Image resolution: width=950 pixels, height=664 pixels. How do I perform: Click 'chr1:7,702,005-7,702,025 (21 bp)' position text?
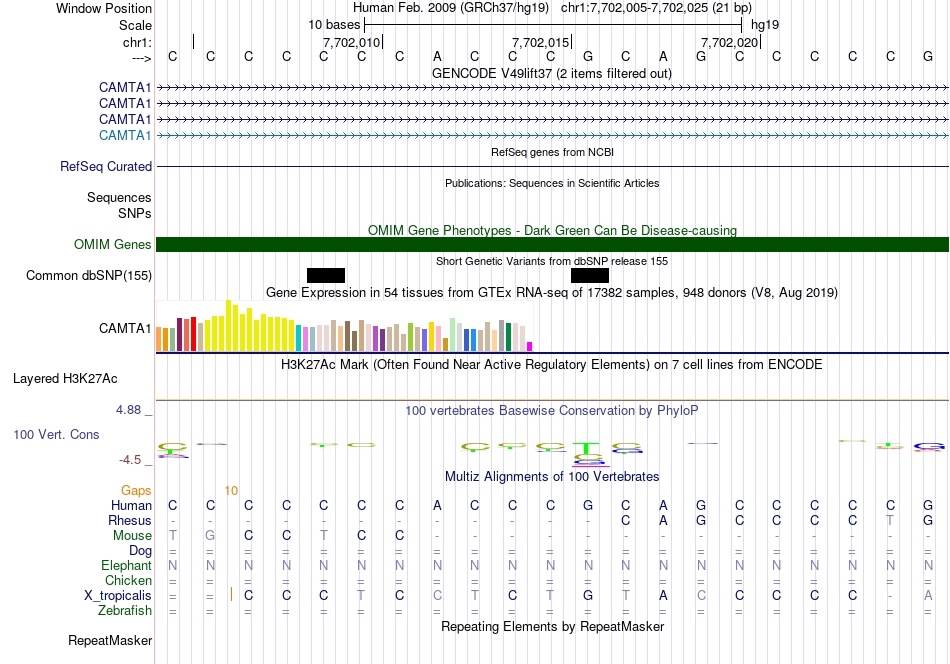656,8
